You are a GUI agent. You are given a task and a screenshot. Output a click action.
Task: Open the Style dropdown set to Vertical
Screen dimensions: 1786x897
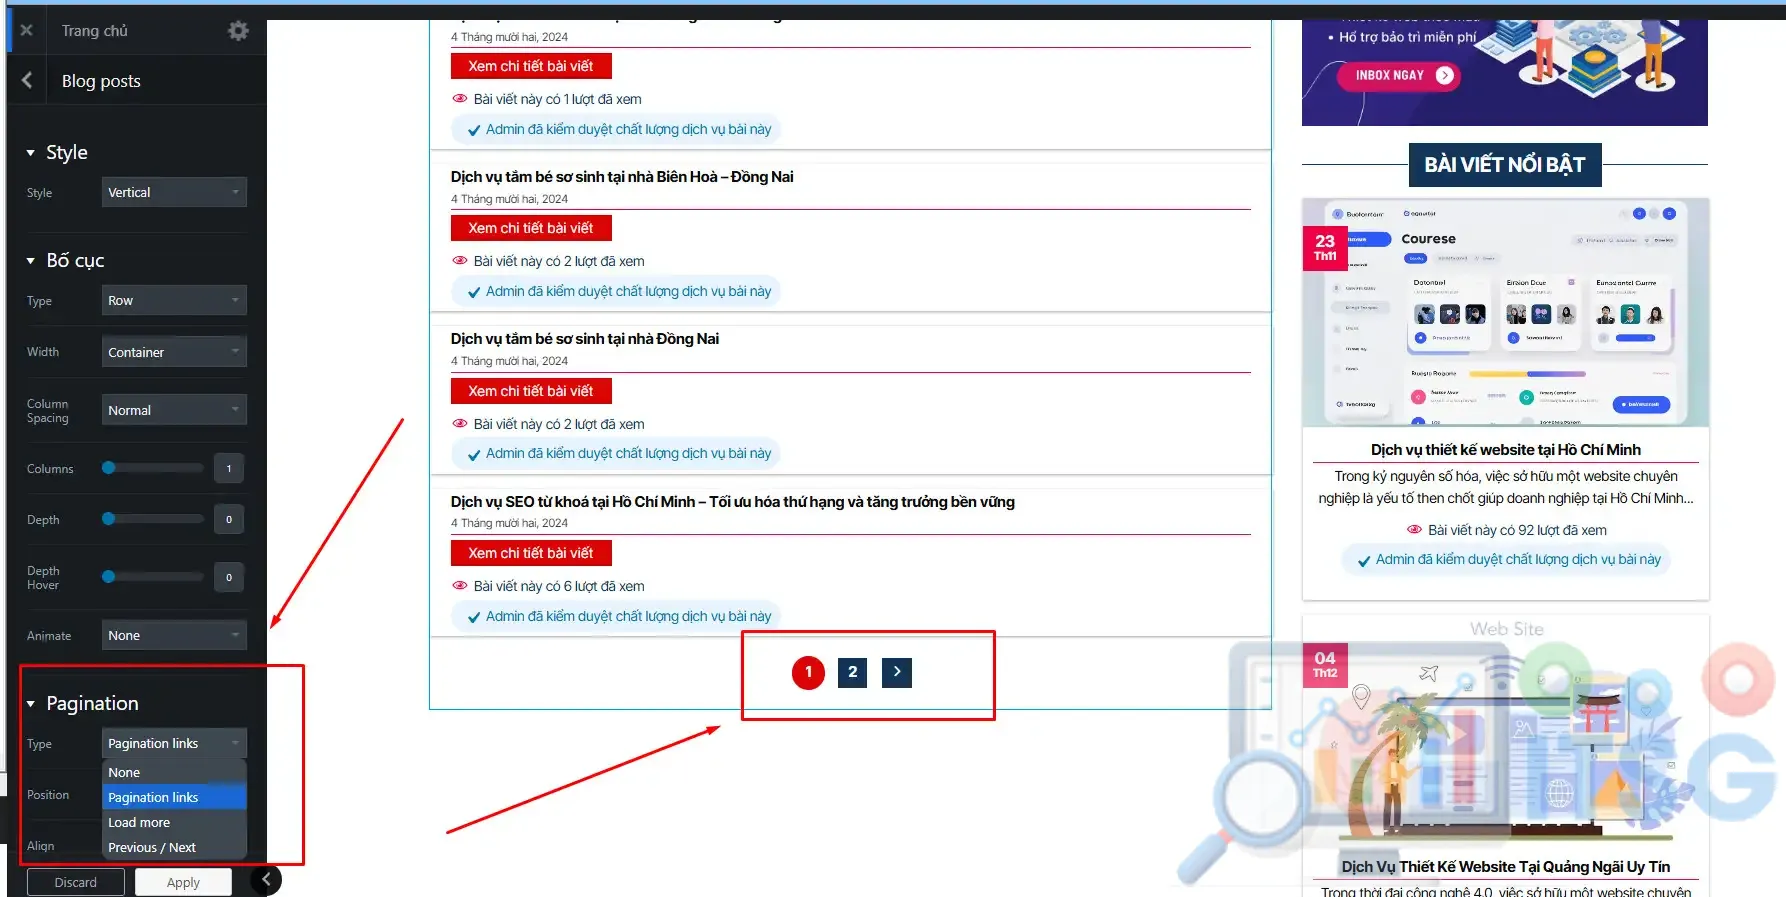point(174,192)
